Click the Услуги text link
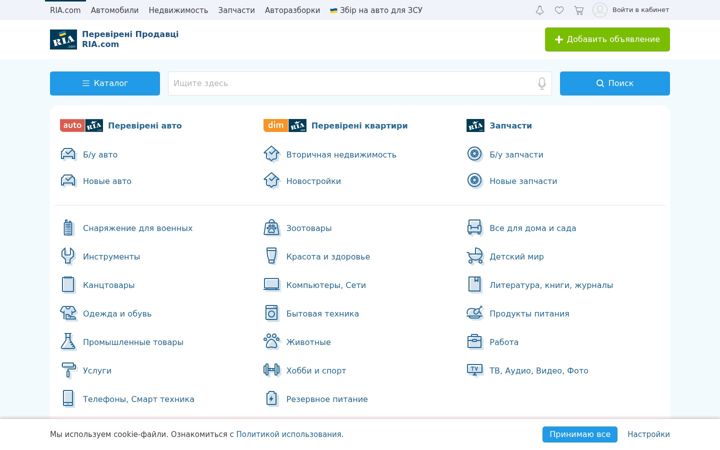Viewport: 720px width, 450px height. pyautogui.click(x=97, y=371)
